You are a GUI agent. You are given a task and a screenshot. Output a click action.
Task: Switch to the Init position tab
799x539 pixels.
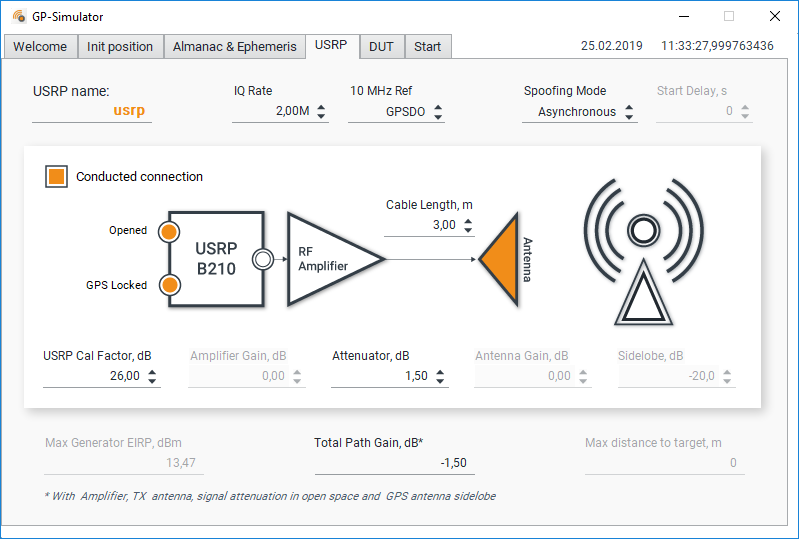(120, 47)
